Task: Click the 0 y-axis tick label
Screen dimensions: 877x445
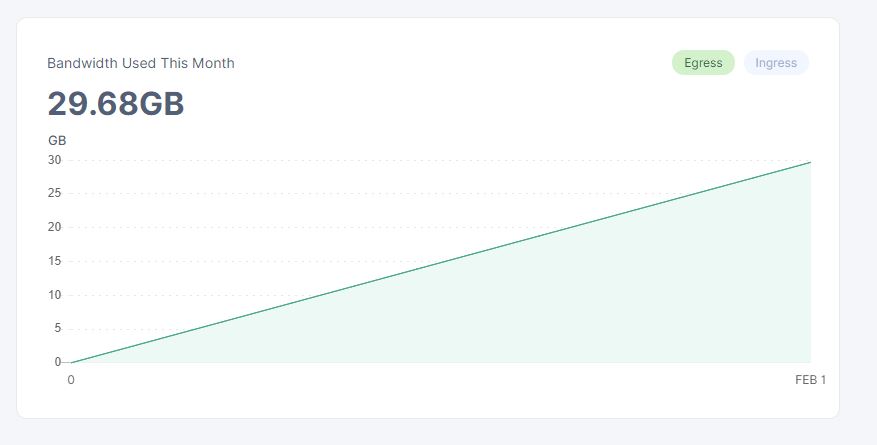Action: (x=58, y=362)
